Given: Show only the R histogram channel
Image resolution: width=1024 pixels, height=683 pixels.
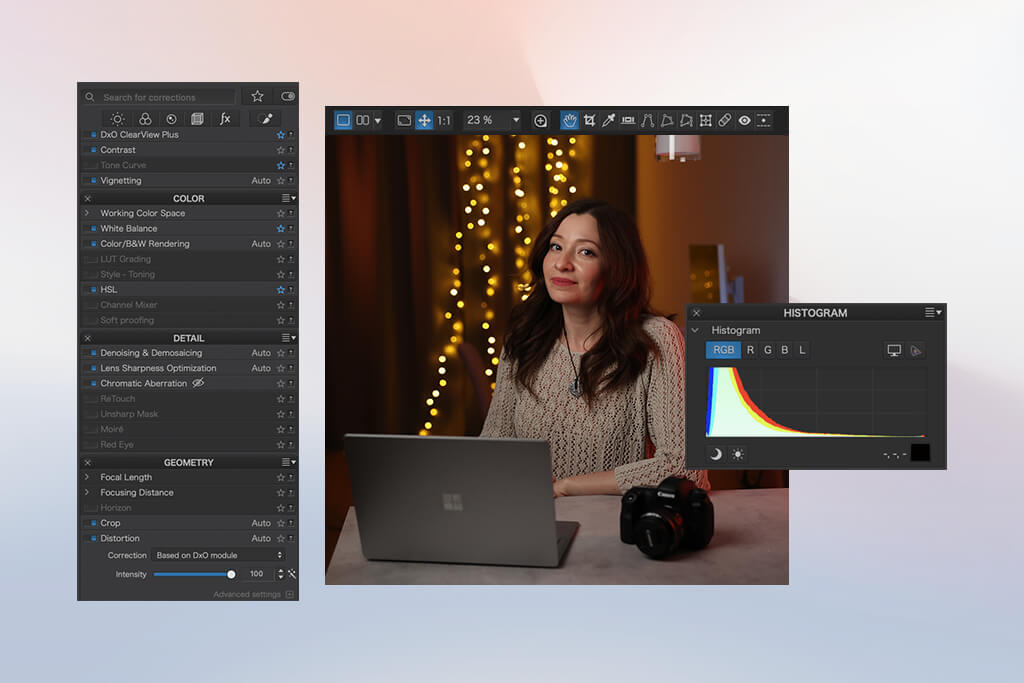Looking at the screenshot, I should (750, 350).
